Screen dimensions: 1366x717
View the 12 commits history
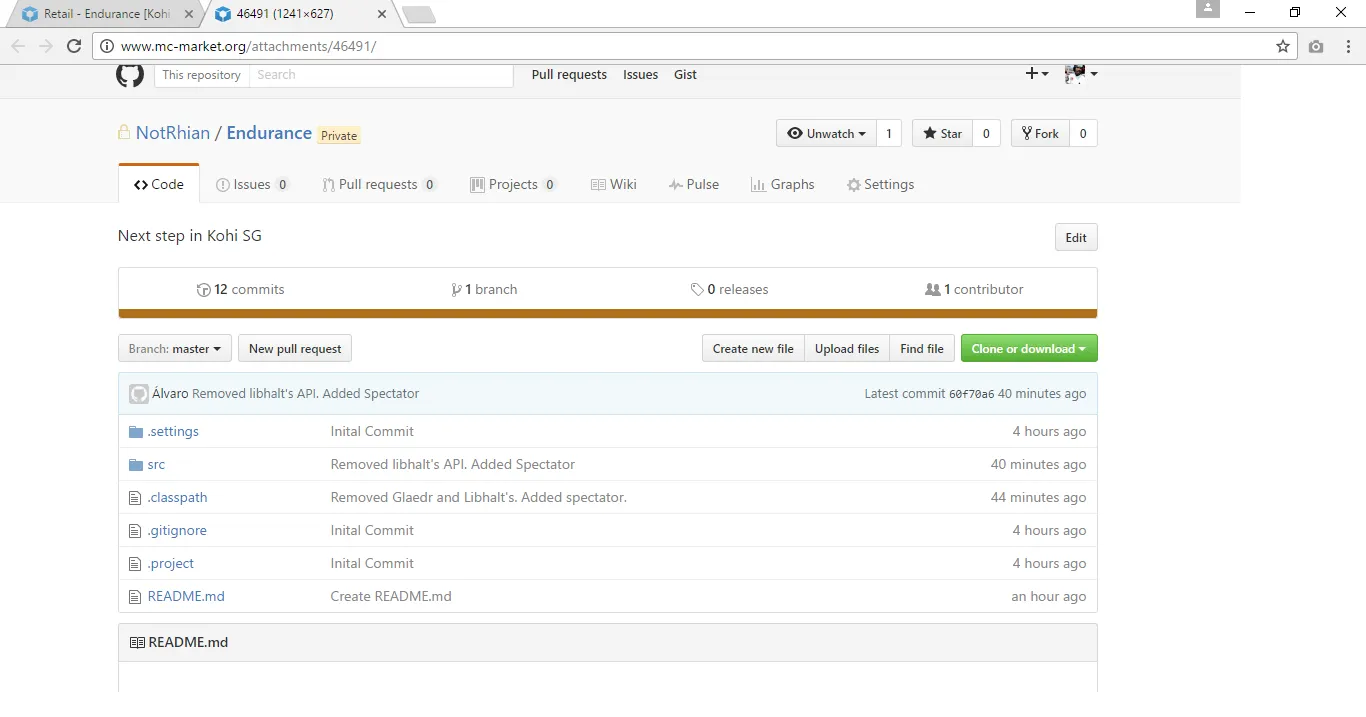pos(241,289)
